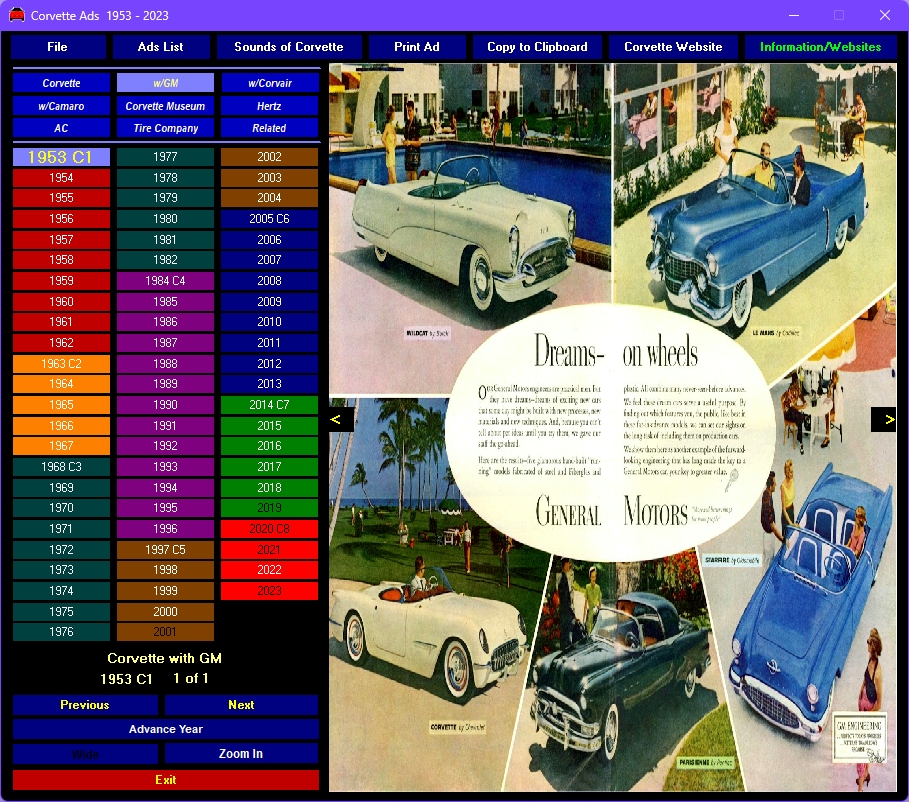Choose year 1963 C2
Screen dimensions: 909x802
pos(61,364)
